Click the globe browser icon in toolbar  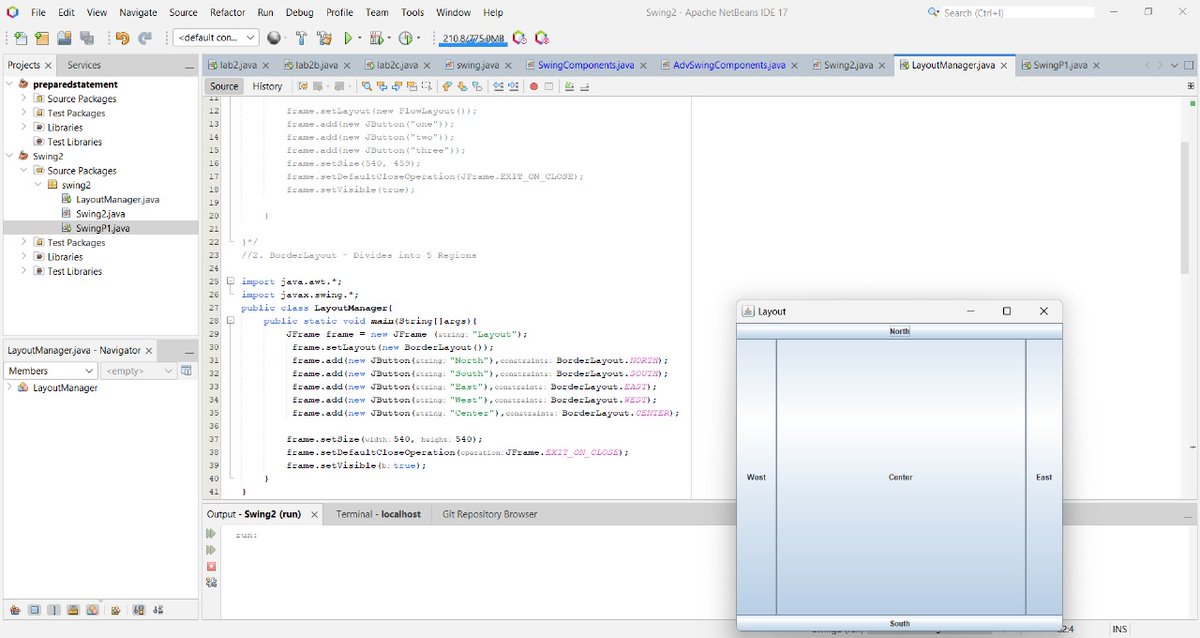pyautogui.click(x=275, y=38)
